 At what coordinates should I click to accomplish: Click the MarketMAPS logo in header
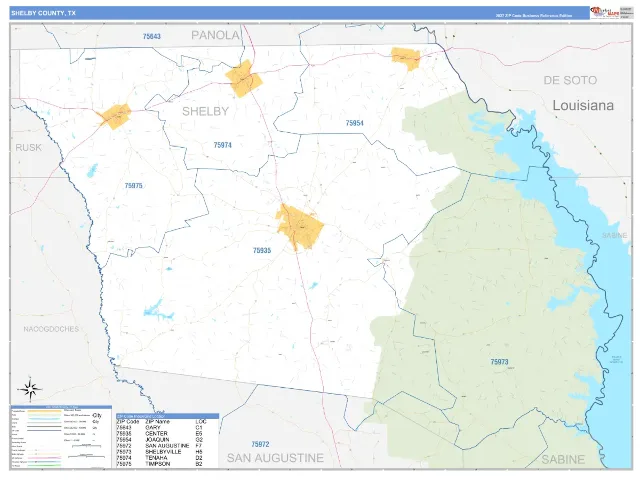tap(604, 13)
